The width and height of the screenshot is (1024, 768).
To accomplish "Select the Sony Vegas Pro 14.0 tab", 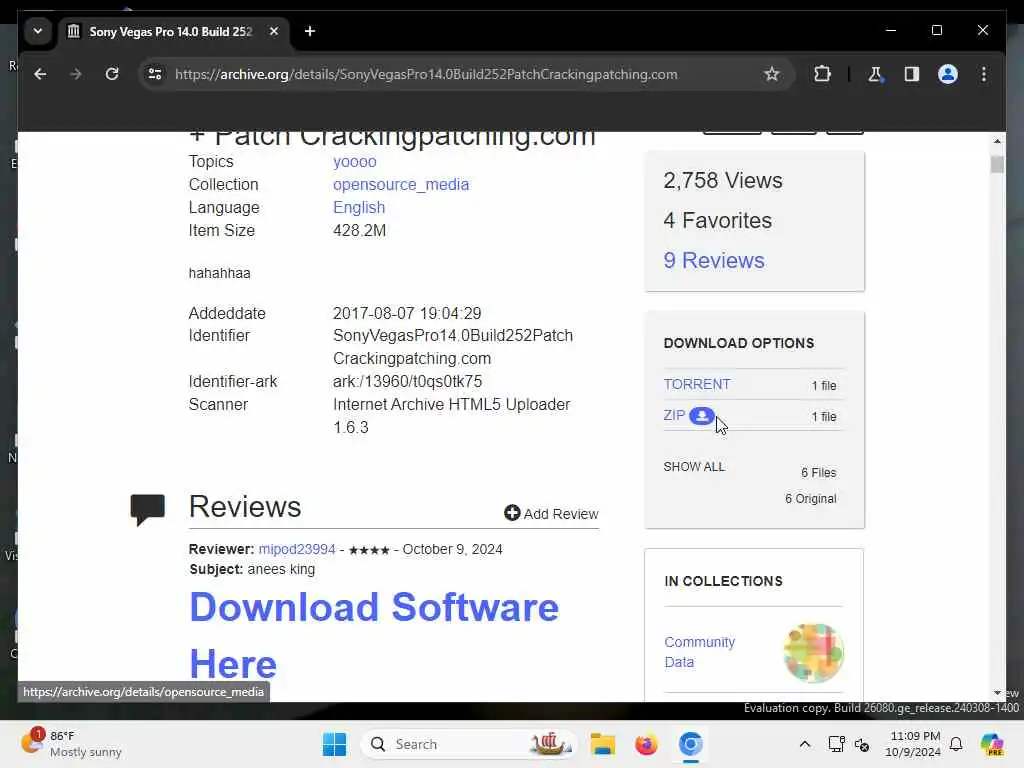I will coord(173,31).
